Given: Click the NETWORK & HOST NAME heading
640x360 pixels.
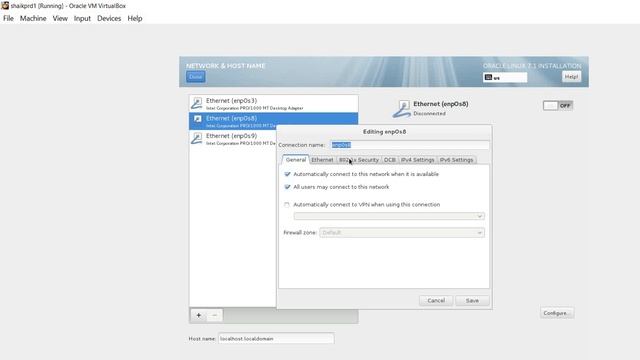Looking at the screenshot, I should (x=226, y=66).
